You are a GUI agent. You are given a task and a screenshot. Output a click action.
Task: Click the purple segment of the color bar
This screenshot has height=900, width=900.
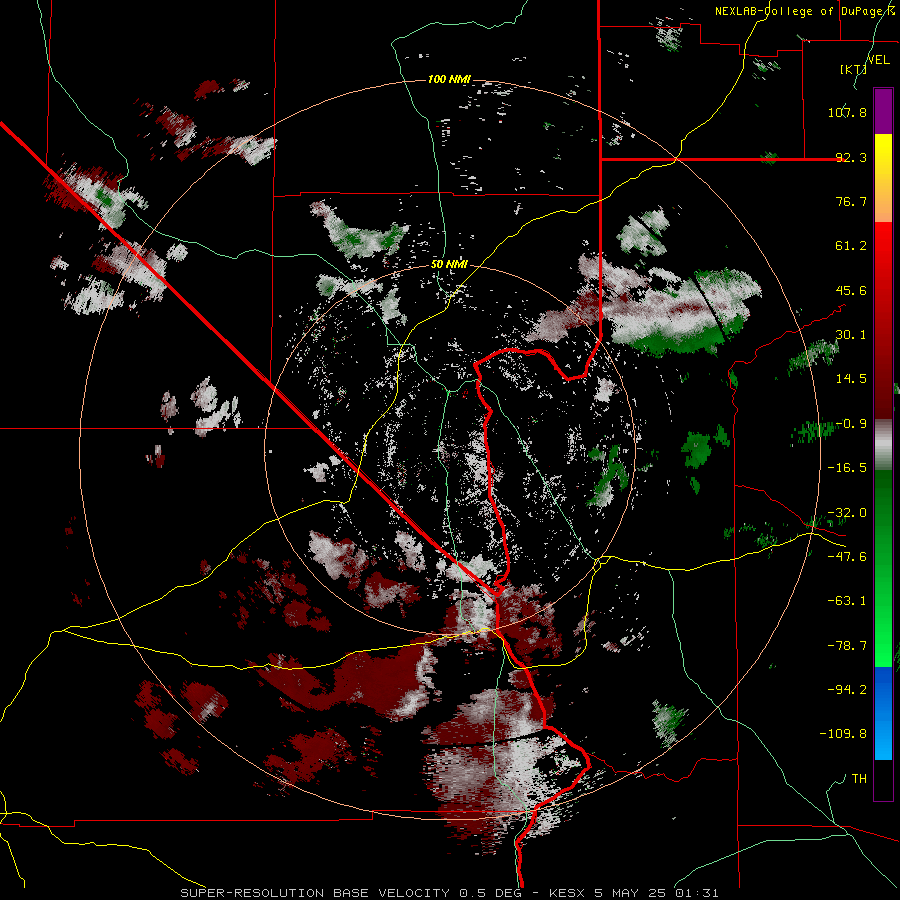(x=883, y=111)
